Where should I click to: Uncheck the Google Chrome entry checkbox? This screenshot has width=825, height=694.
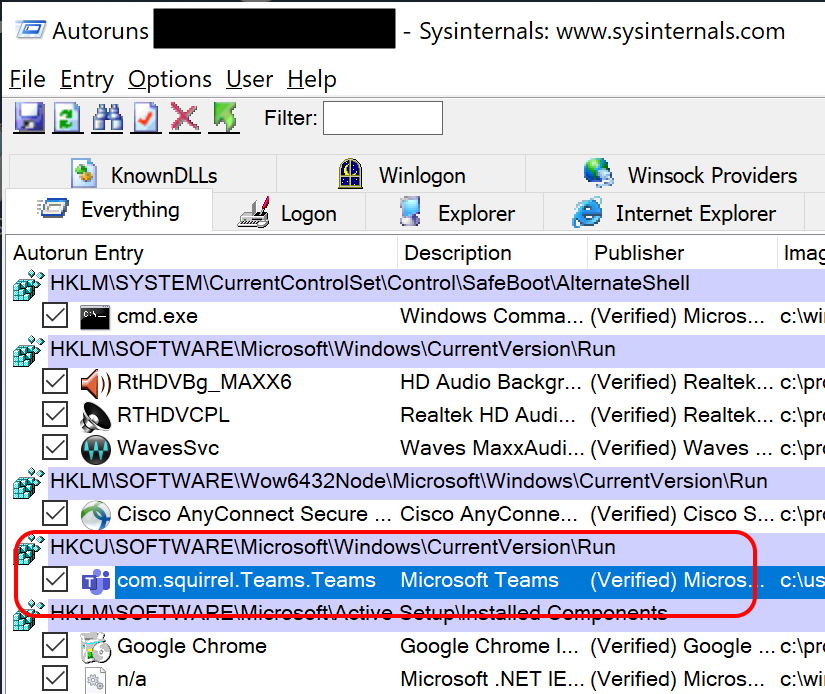[x=55, y=646]
